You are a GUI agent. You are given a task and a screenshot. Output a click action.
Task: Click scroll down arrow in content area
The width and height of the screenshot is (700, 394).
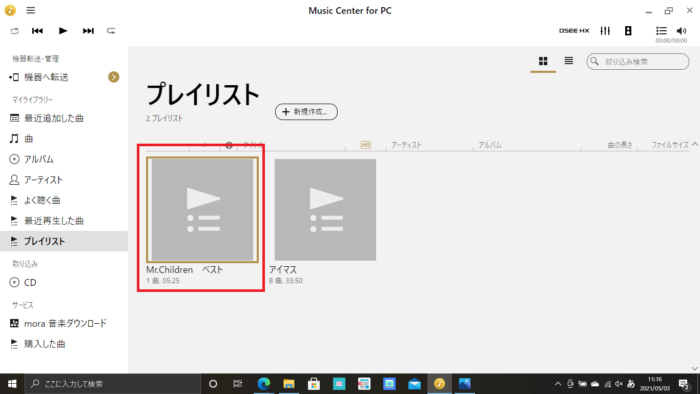coord(695,369)
